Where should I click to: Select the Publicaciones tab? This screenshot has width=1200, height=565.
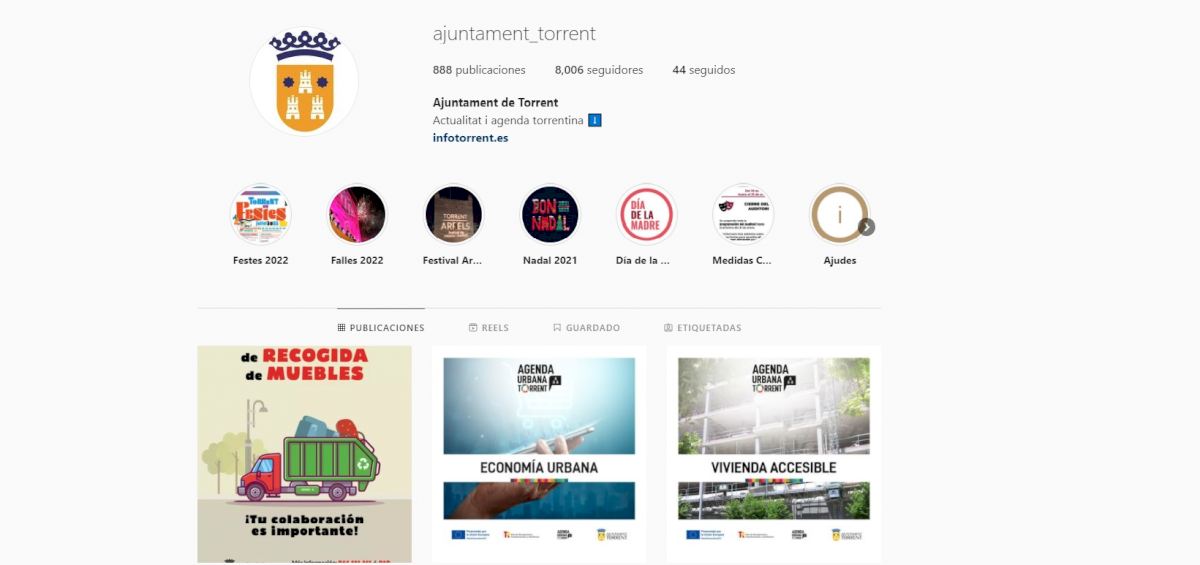[x=381, y=328]
